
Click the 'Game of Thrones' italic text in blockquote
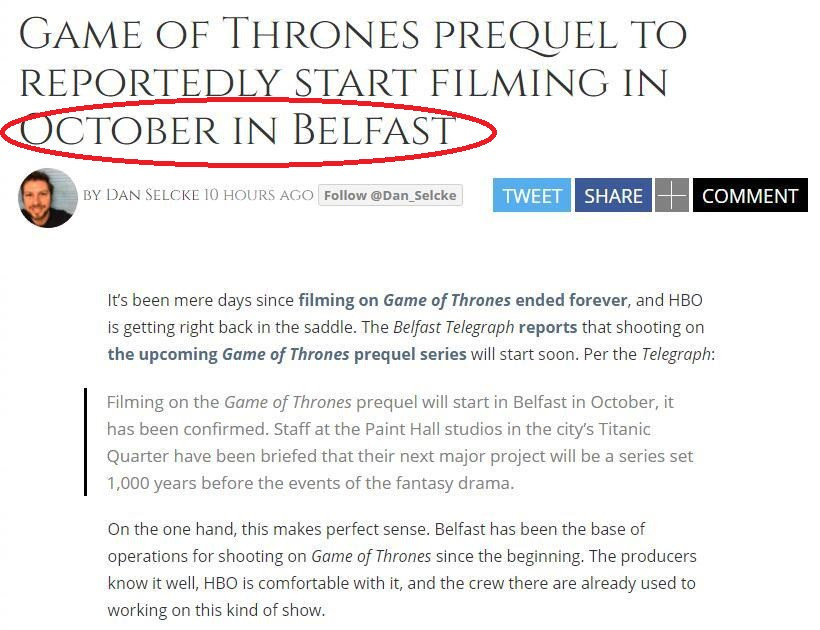pyautogui.click(x=288, y=402)
